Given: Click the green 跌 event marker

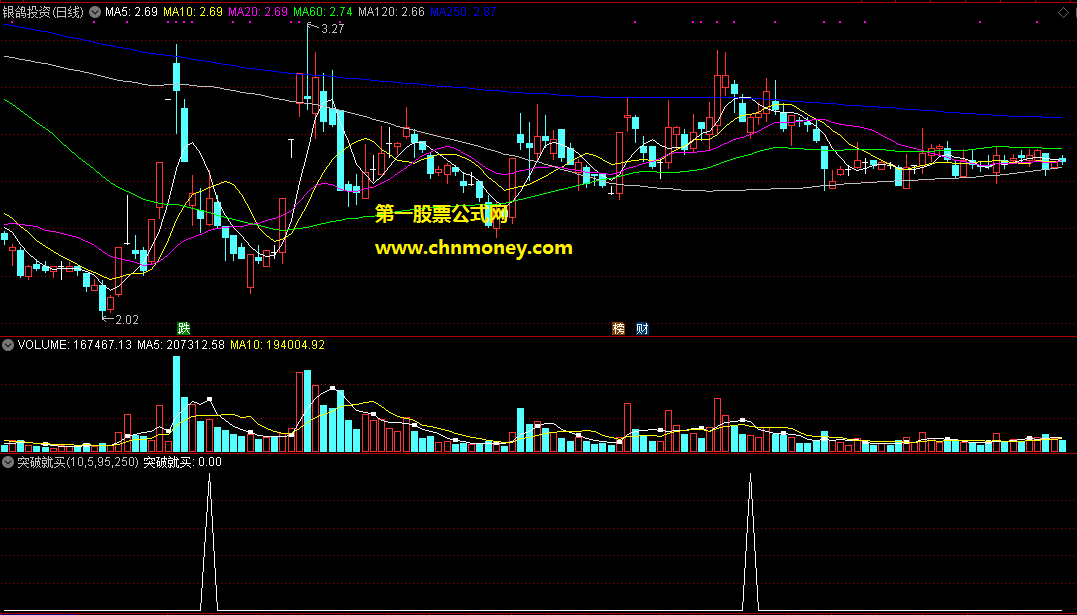Looking at the screenshot, I should [183, 328].
